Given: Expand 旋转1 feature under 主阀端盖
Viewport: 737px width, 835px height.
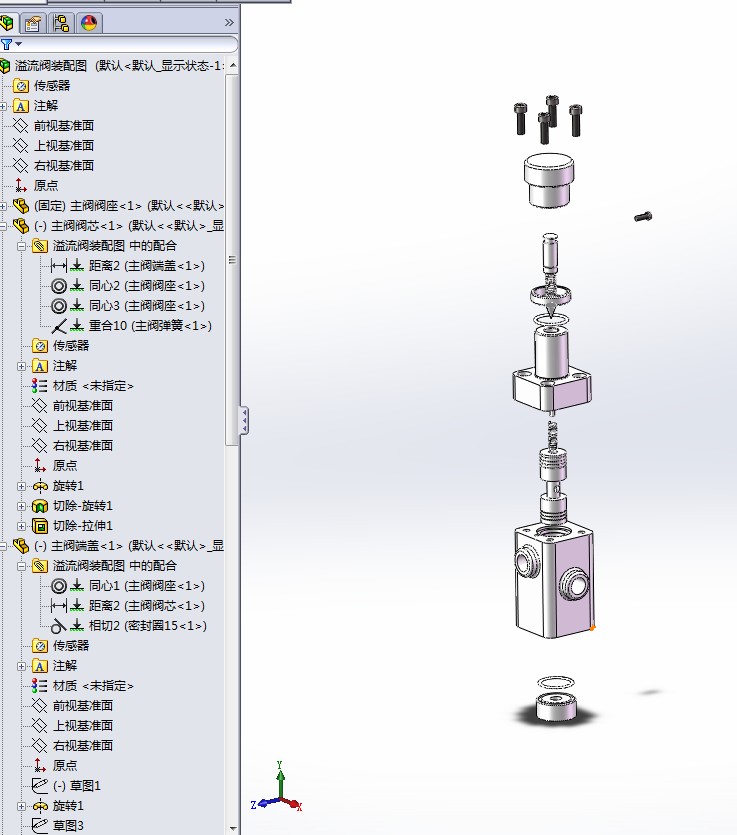Looking at the screenshot, I should 21,806.
